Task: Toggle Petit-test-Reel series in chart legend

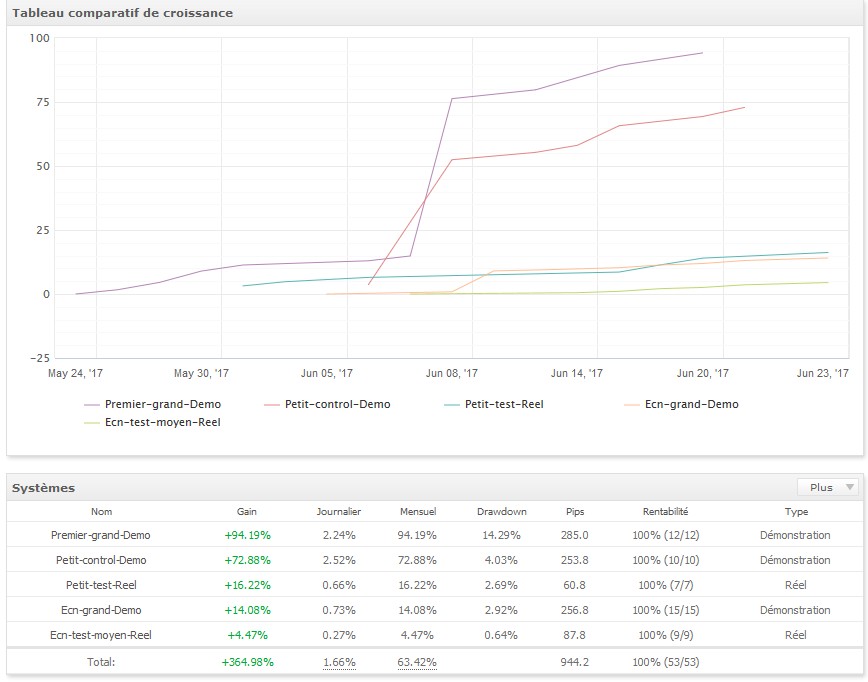Action: tap(494, 405)
